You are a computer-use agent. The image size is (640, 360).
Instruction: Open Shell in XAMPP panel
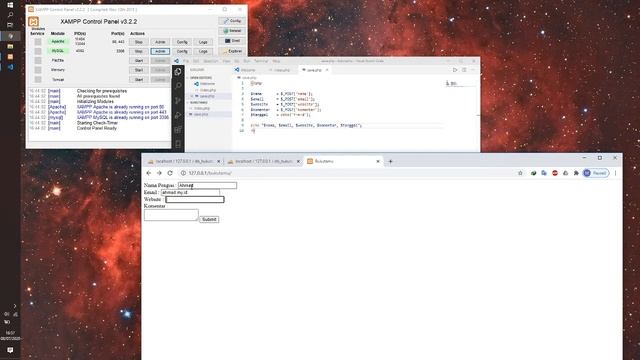(x=232, y=41)
